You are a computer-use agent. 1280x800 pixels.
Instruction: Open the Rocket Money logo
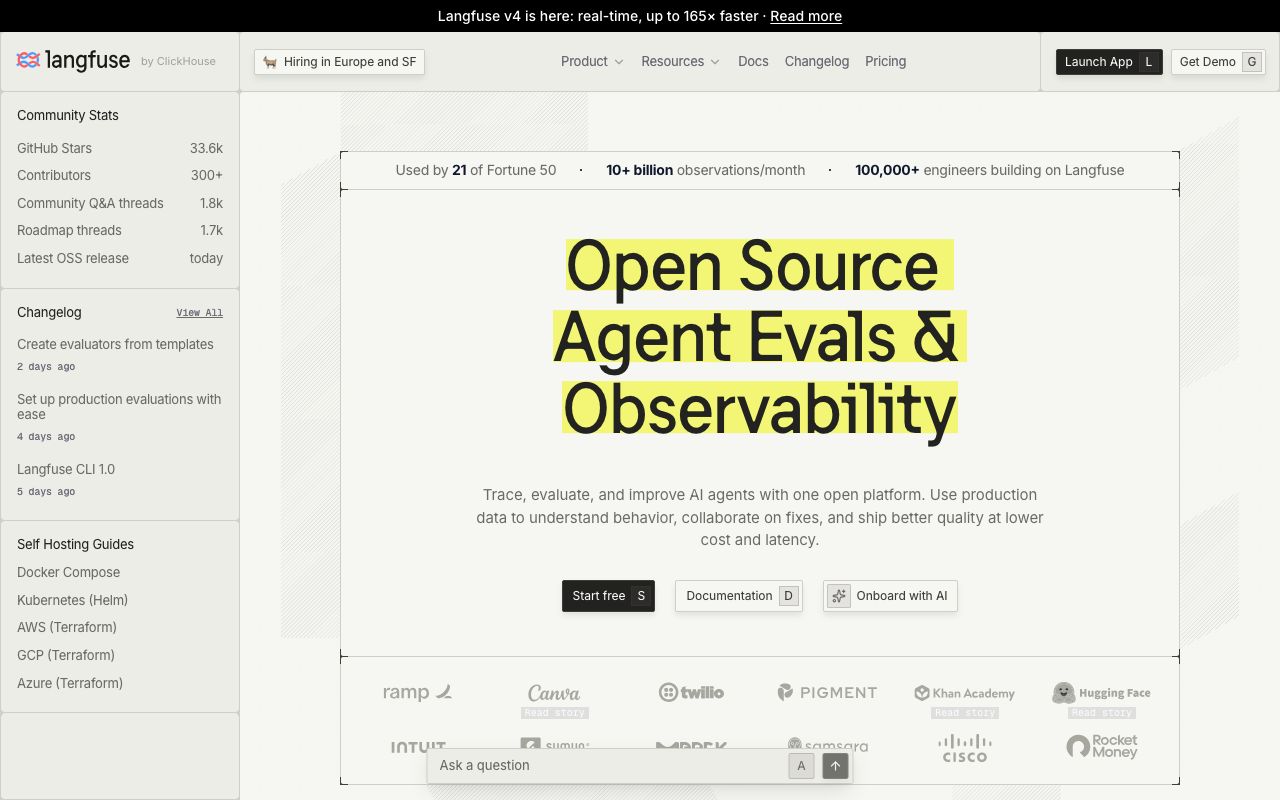pyautogui.click(x=1101, y=746)
